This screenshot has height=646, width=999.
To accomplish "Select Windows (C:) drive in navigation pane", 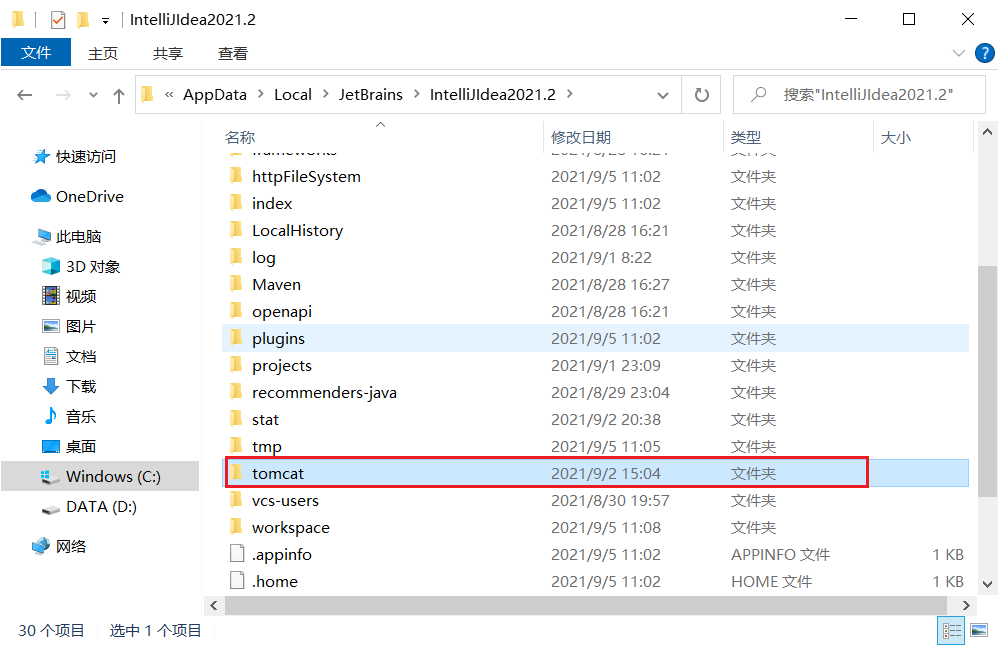I will 100,477.
